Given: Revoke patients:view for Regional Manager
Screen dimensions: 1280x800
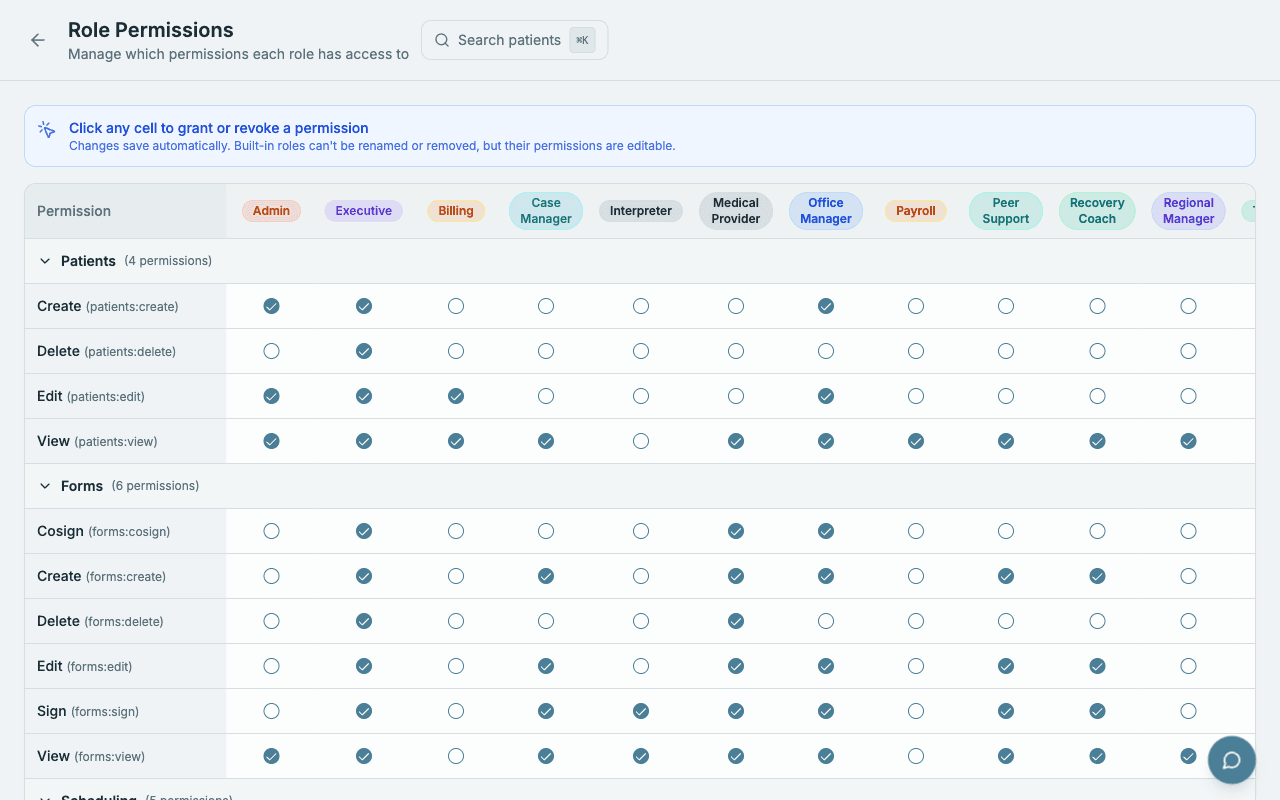Looking at the screenshot, I should click(x=1189, y=441).
